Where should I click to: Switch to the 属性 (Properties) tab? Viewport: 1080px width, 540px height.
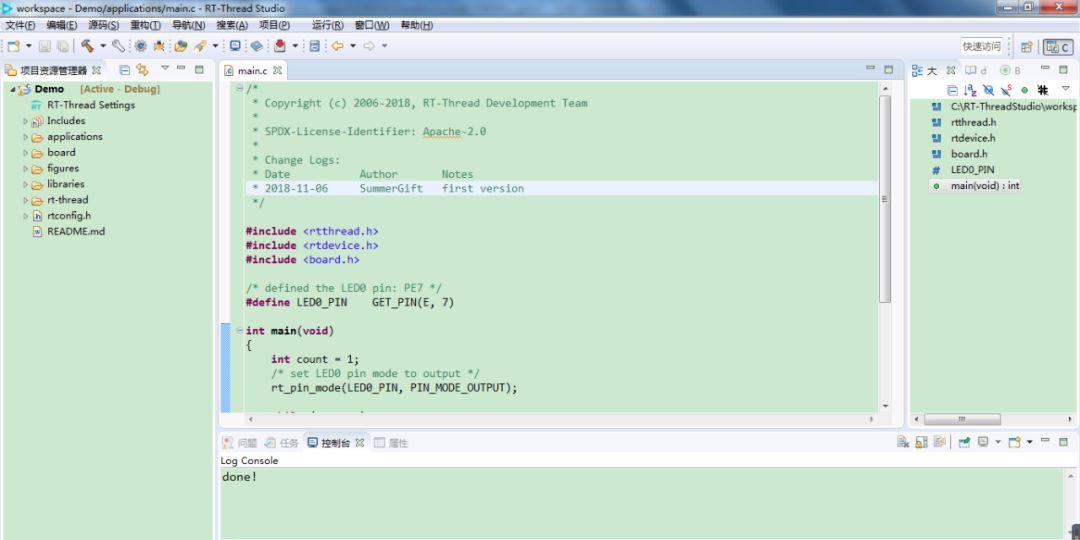[391, 443]
